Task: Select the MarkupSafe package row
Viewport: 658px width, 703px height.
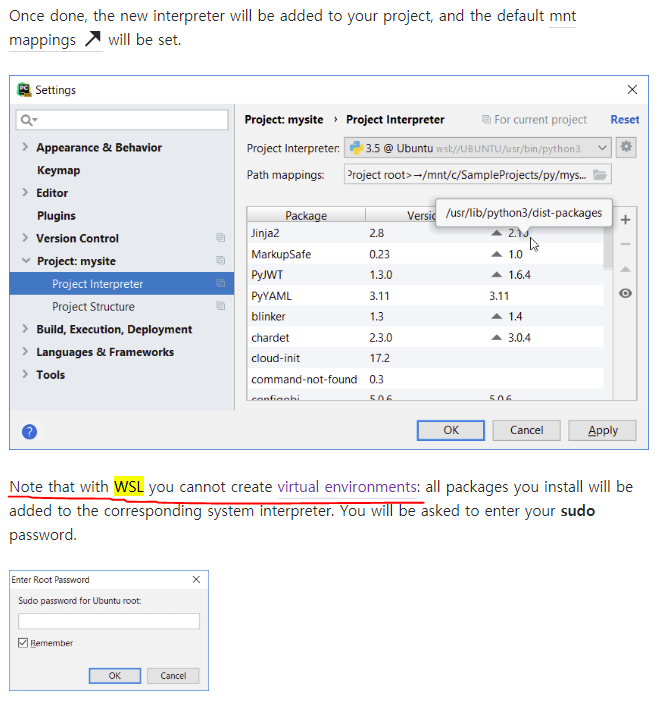Action: click(x=425, y=254)
